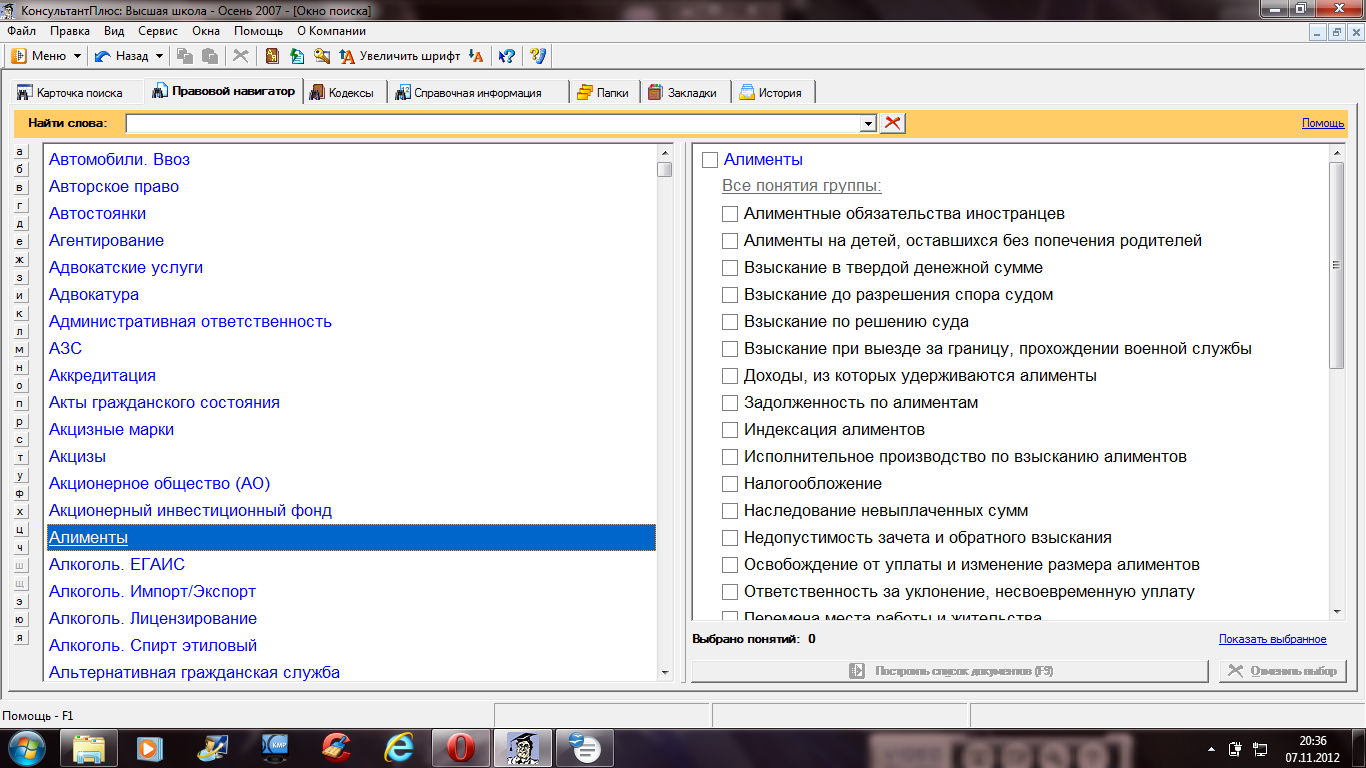Check Взыскание по решению суда
This screenshot has width=1366, height=768.
tap(730, 322)
